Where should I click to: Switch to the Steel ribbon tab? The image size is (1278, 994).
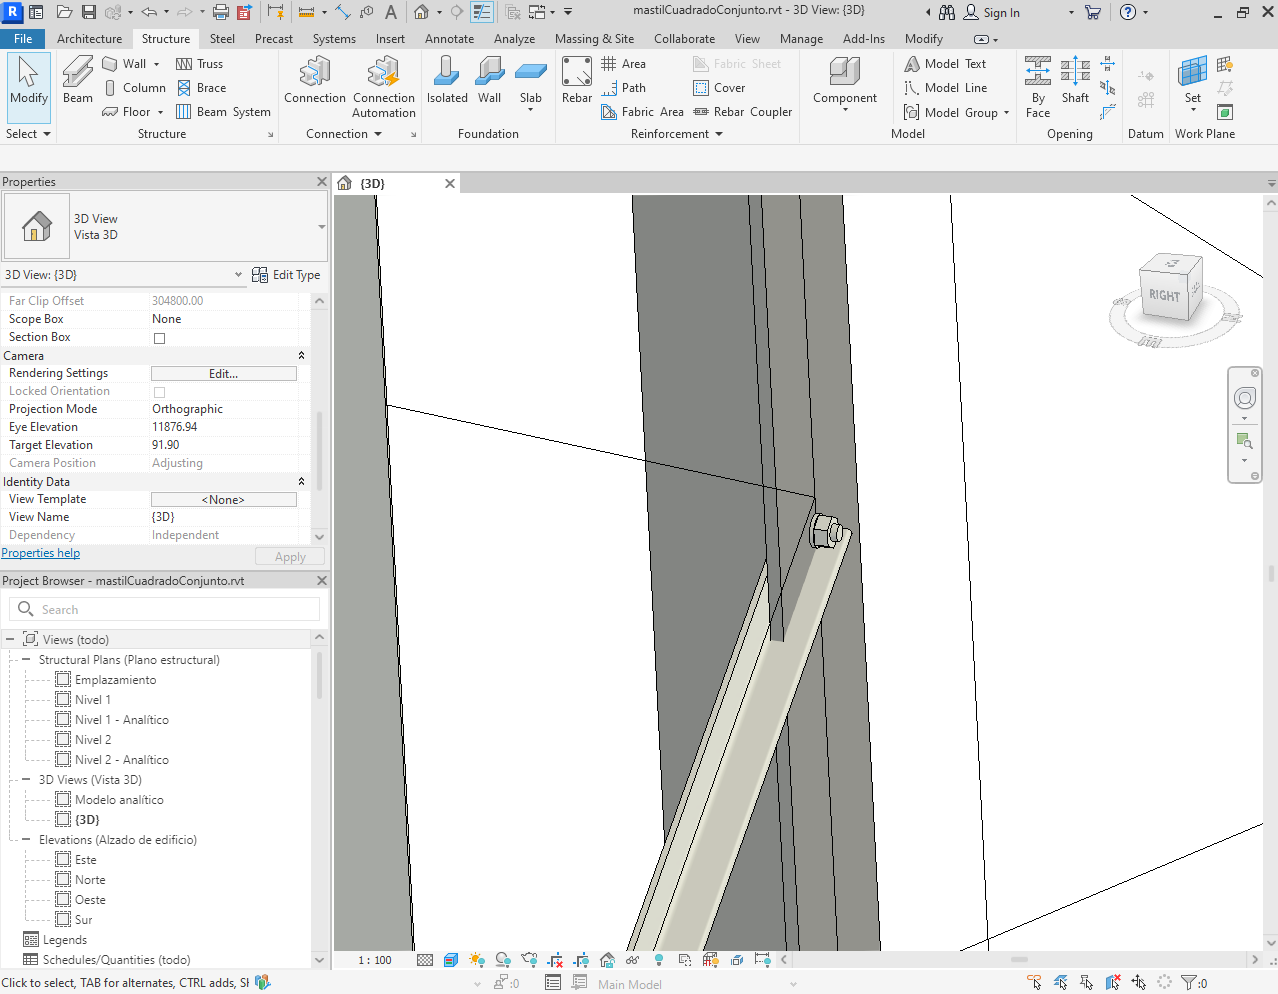(222, 39)
